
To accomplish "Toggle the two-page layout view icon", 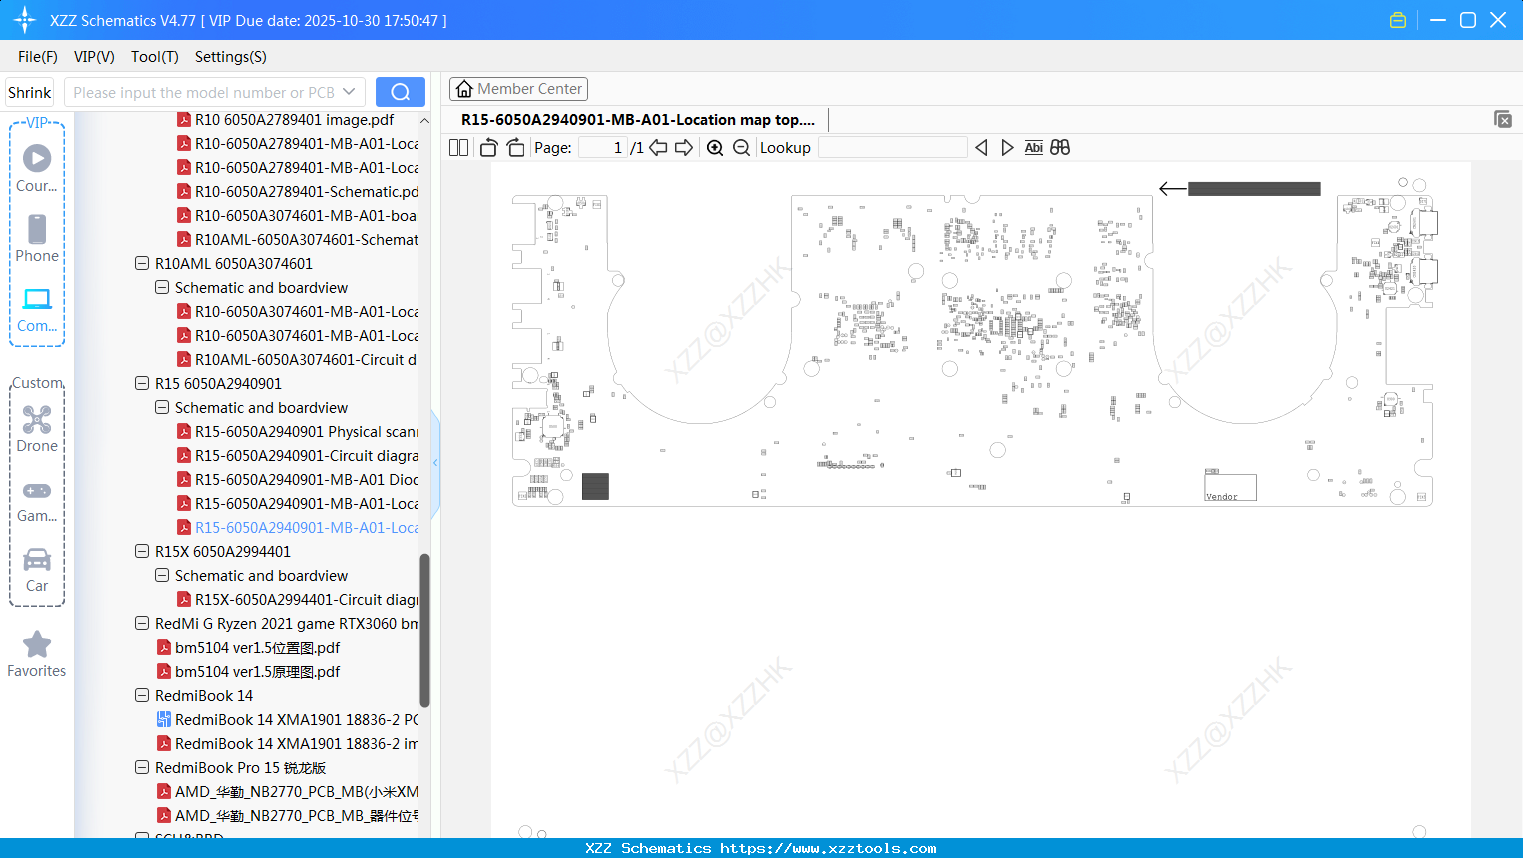I will [459, 148].
